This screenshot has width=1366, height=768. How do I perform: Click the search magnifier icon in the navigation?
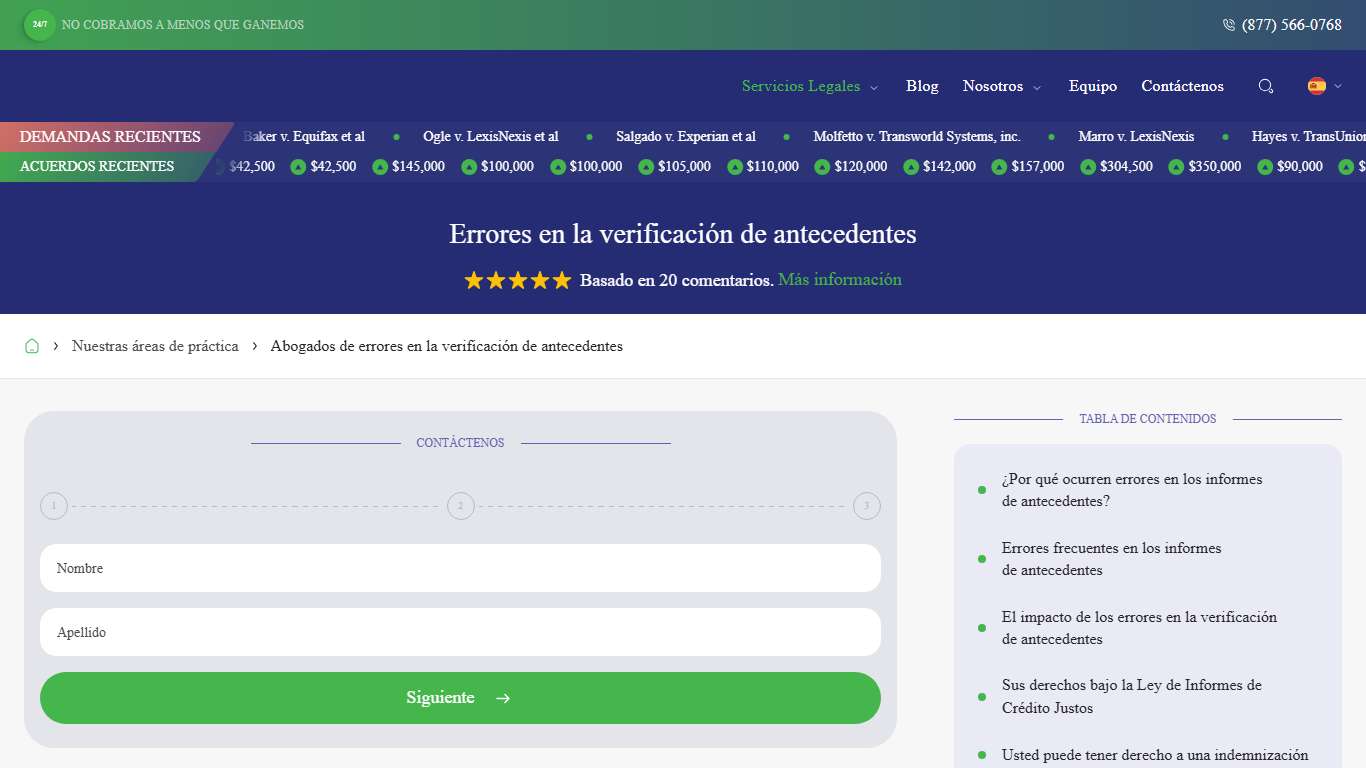(x=1266, y=86)
